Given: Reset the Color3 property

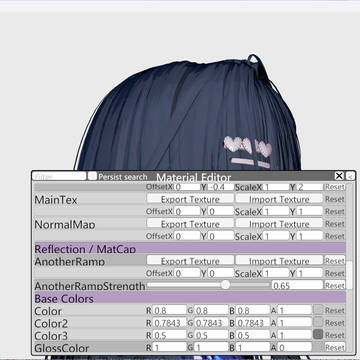Looking at the screenshot, I should [335, 335].
